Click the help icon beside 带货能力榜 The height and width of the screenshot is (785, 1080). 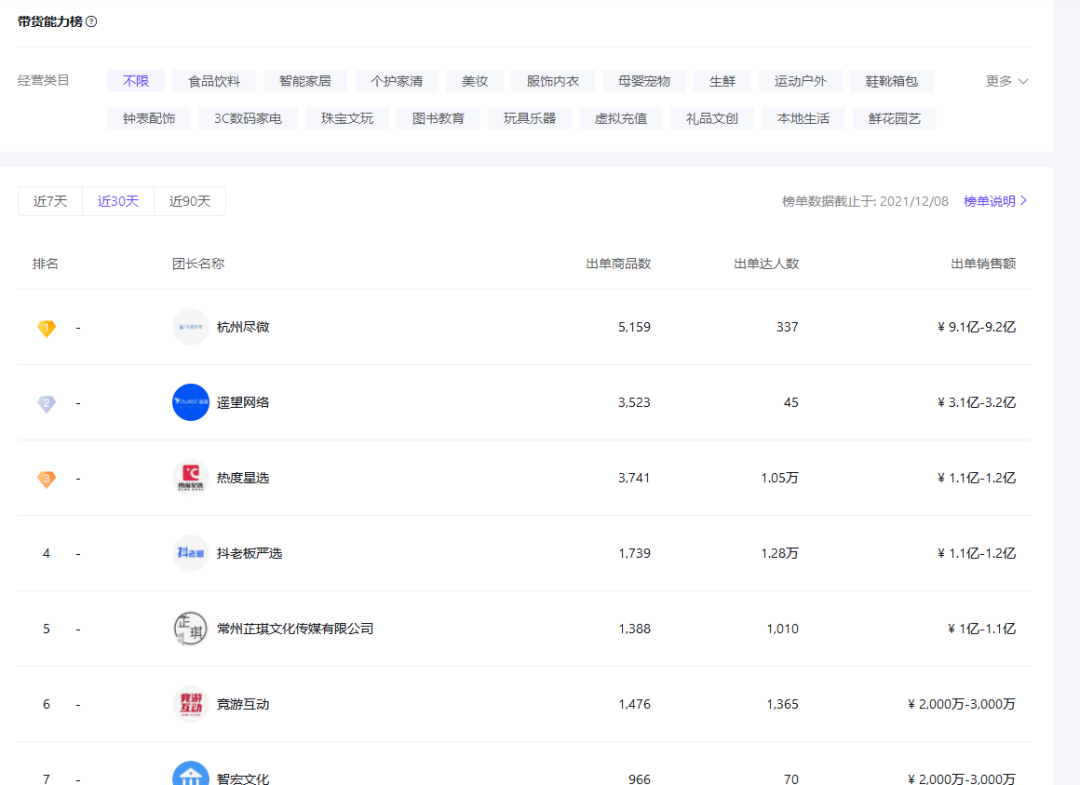(92, 22)
